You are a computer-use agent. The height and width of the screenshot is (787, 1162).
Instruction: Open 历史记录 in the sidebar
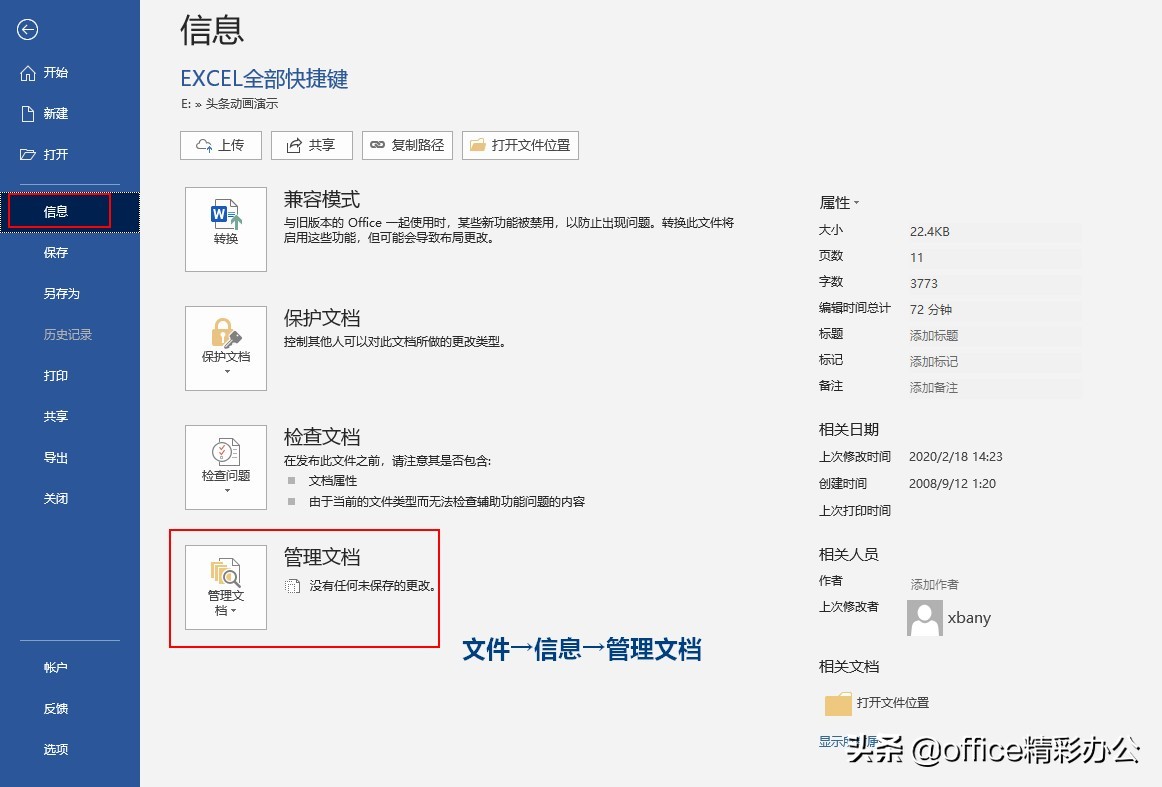point(70,334)
